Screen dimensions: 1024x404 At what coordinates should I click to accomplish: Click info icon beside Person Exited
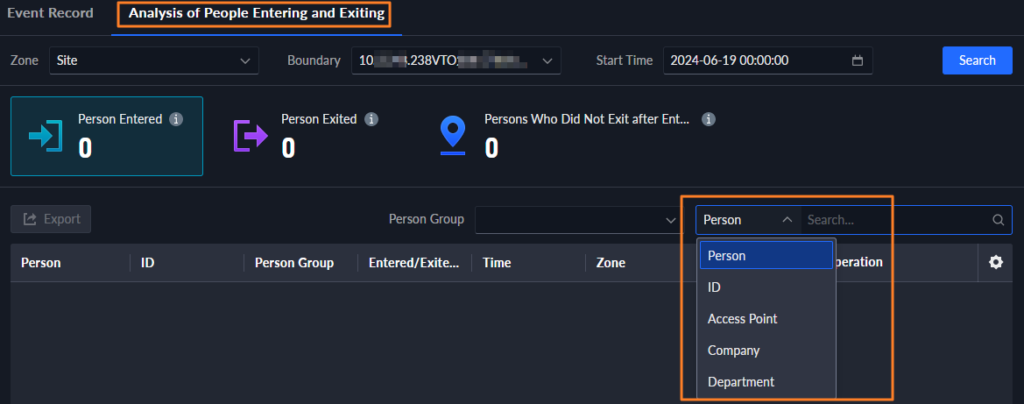[x=371, y=119]
